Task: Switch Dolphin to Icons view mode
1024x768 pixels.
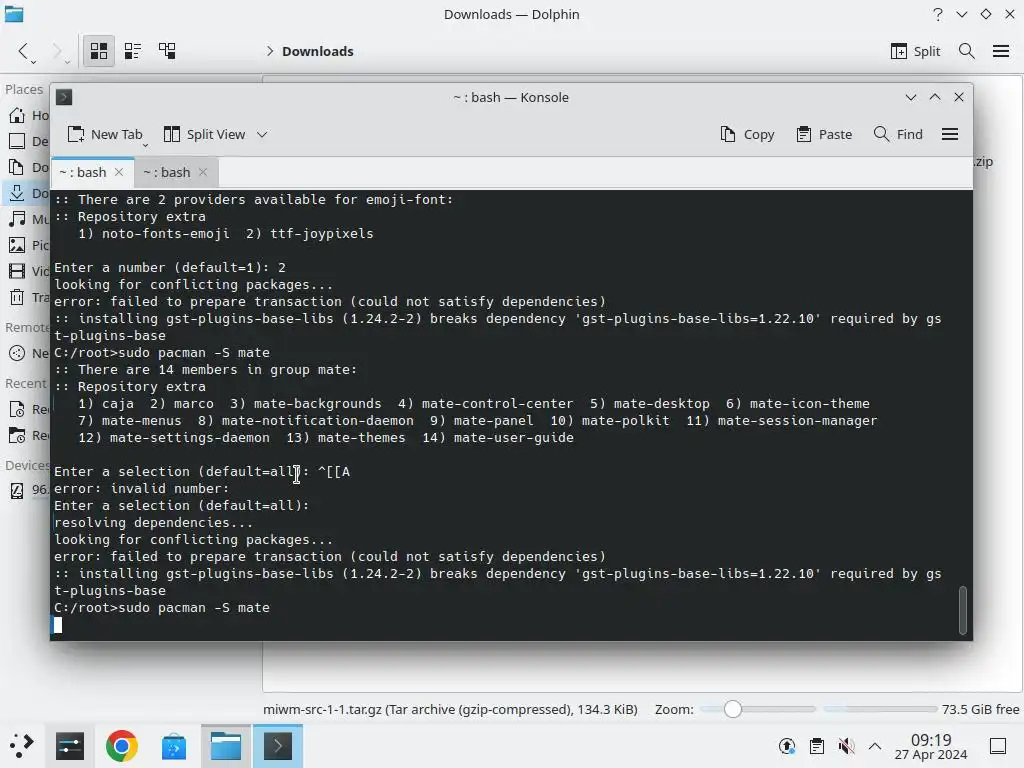Action: click(99, 51)
